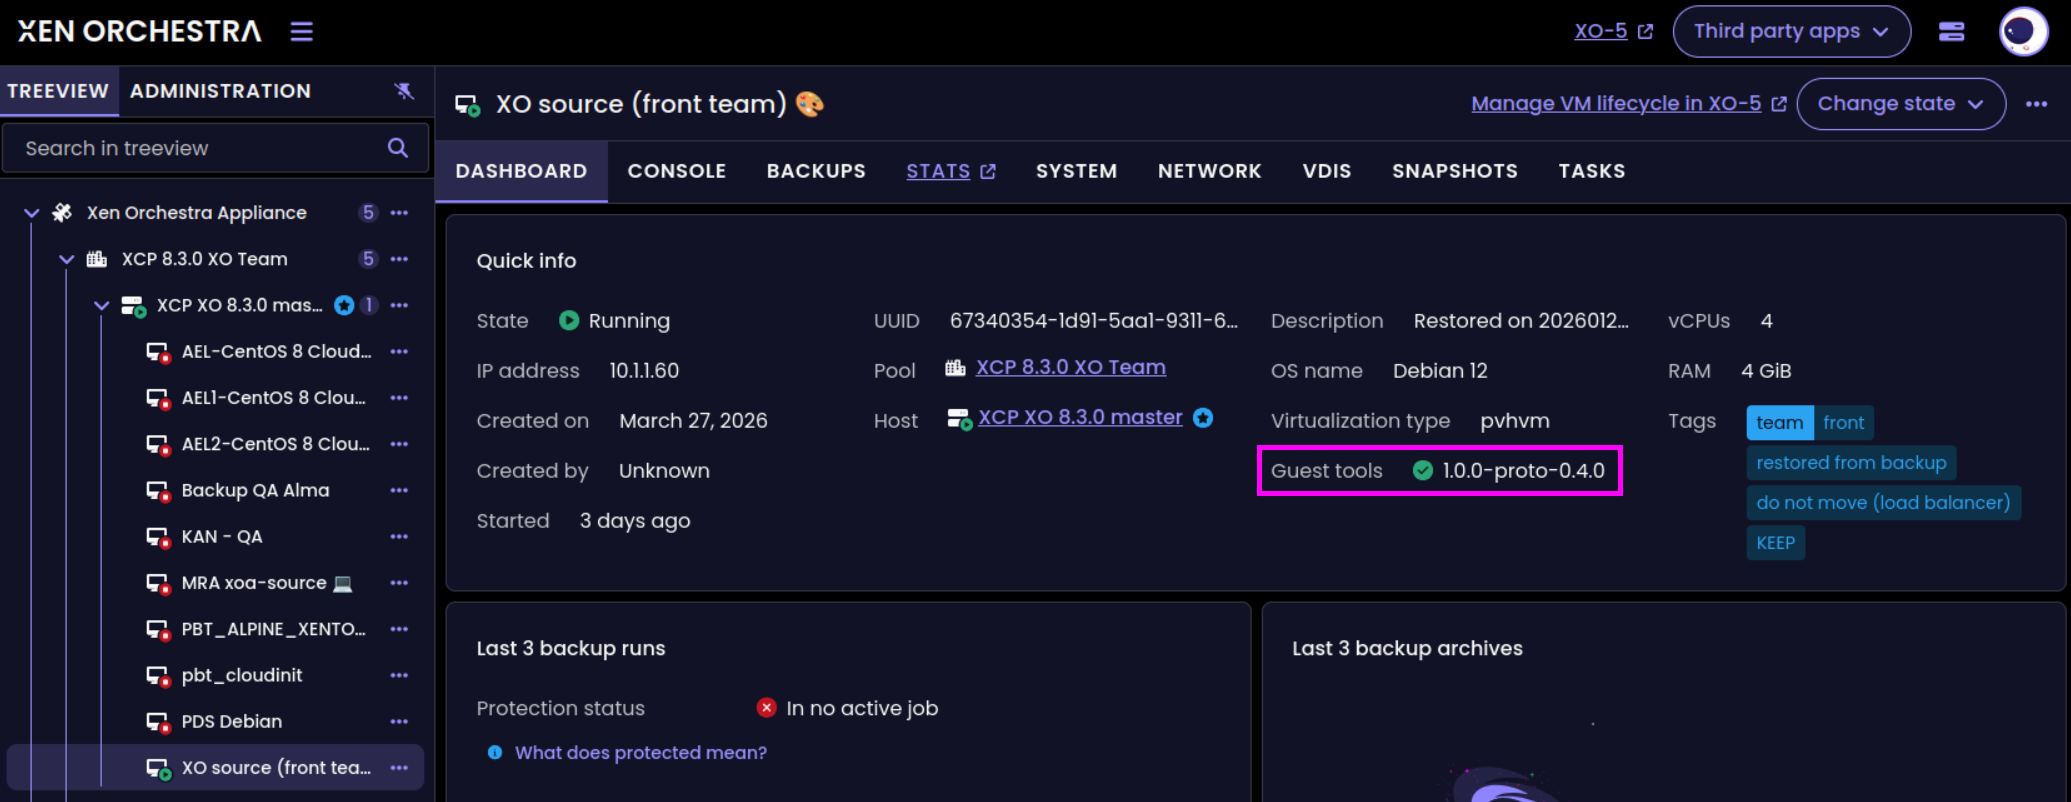Open the user avatar menu
The image size is (2071, 802).
[x=2023, y=32]
